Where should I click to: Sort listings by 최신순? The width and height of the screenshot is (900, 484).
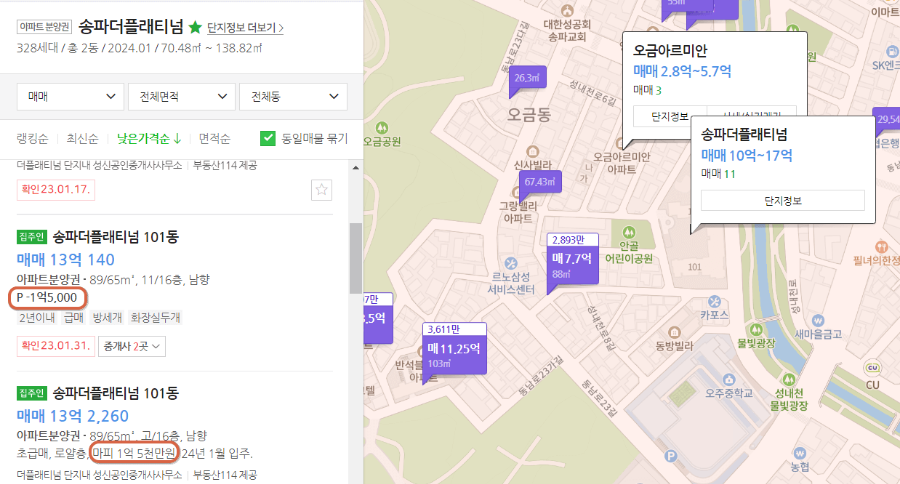pos(82,138)
